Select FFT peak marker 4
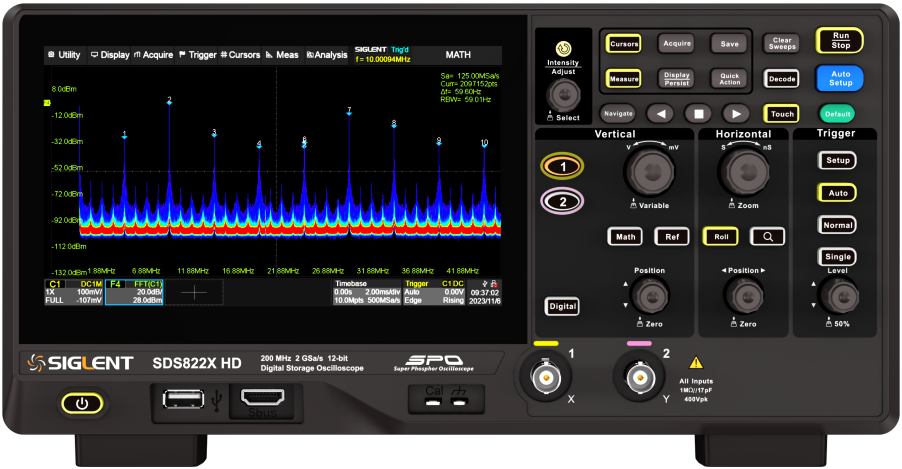 259,144
